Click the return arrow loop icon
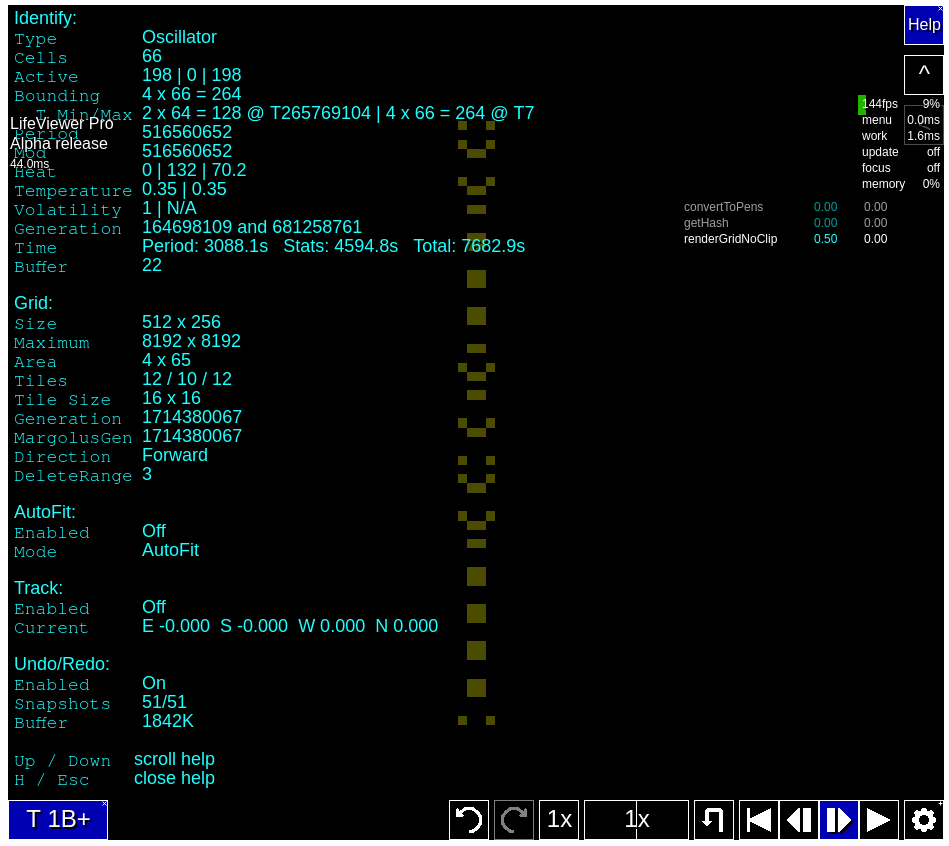Image resolution: width=949 pixels, height=846 pixels. [714, 819]
